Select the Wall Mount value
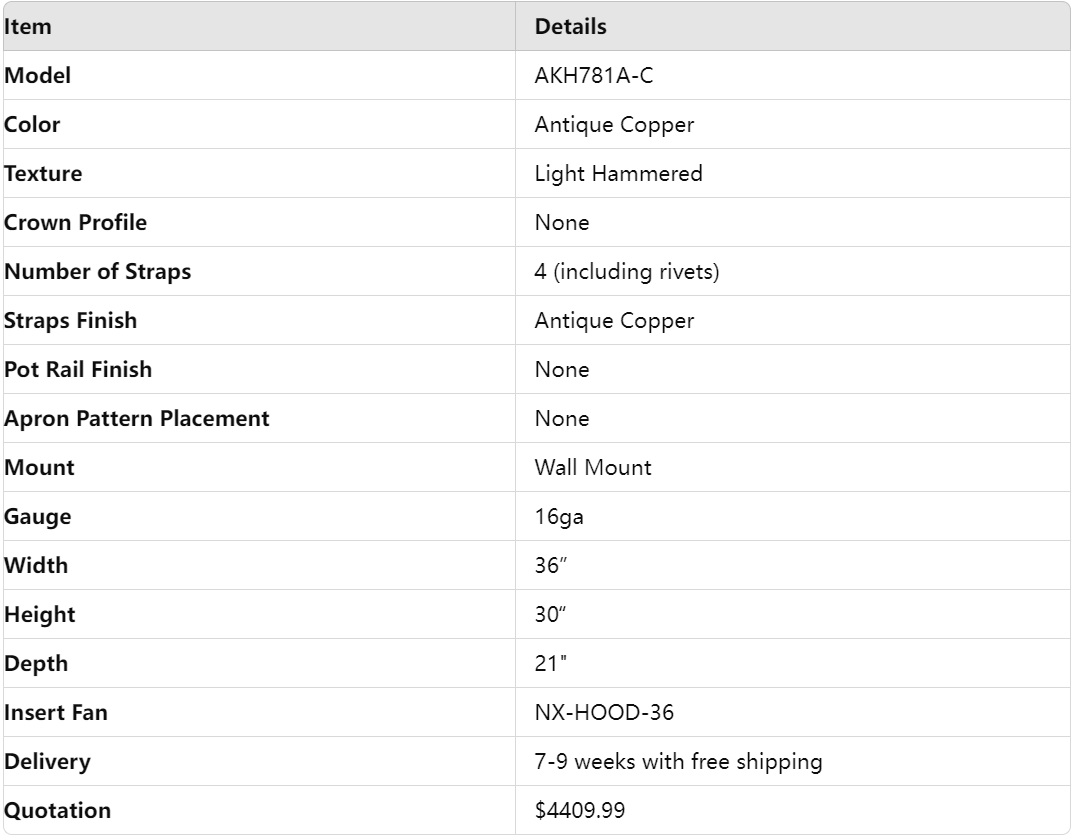 coord(593,468)
